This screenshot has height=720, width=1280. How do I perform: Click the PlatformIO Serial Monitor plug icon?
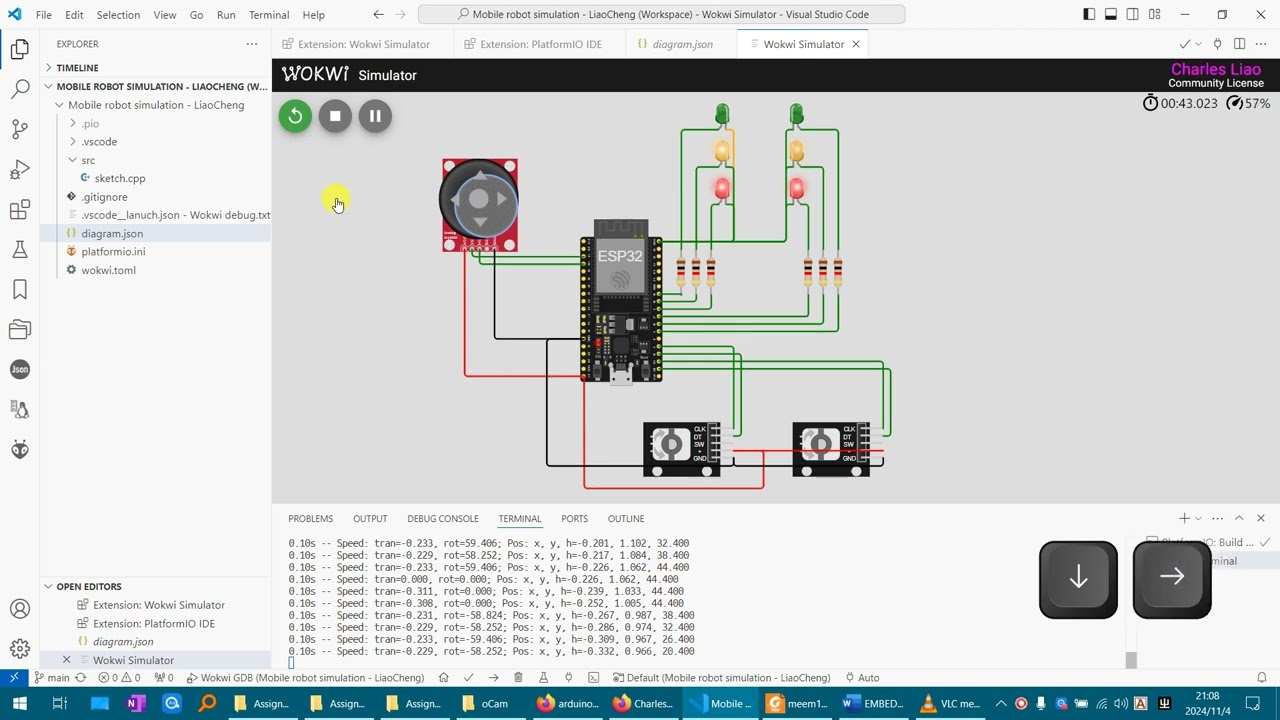[568, 678]
